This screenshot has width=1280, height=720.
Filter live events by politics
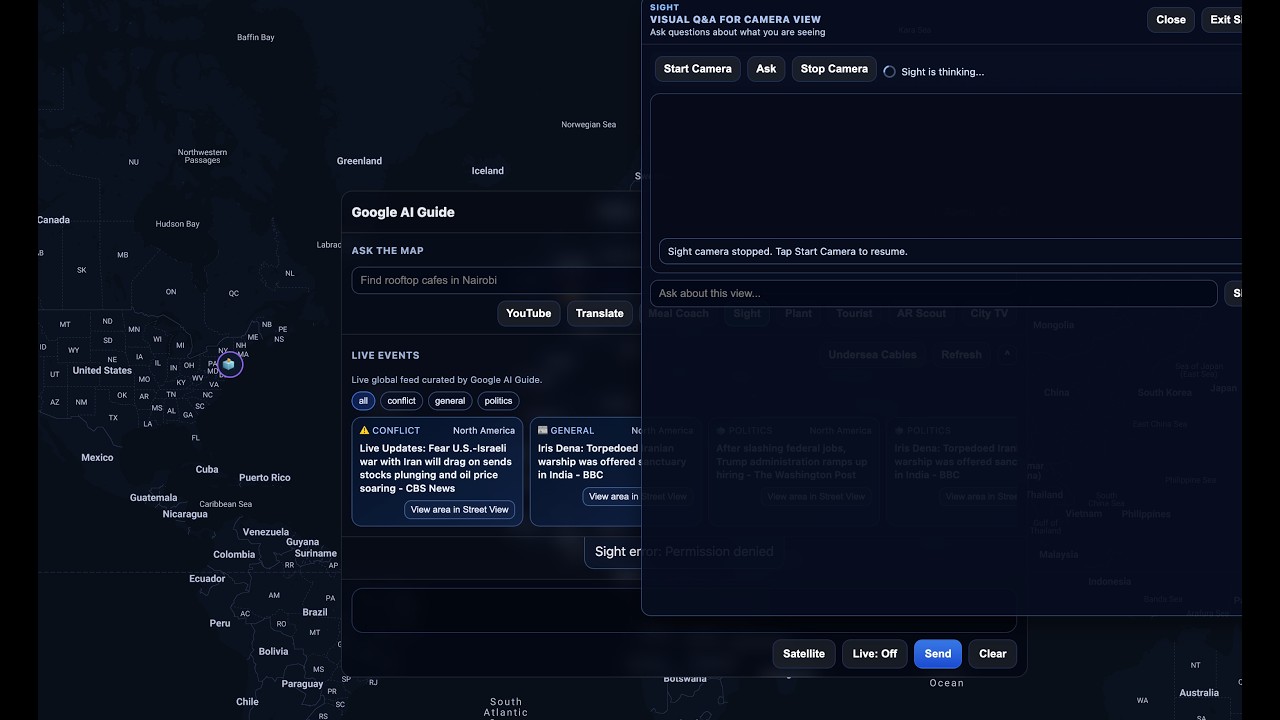498,401
